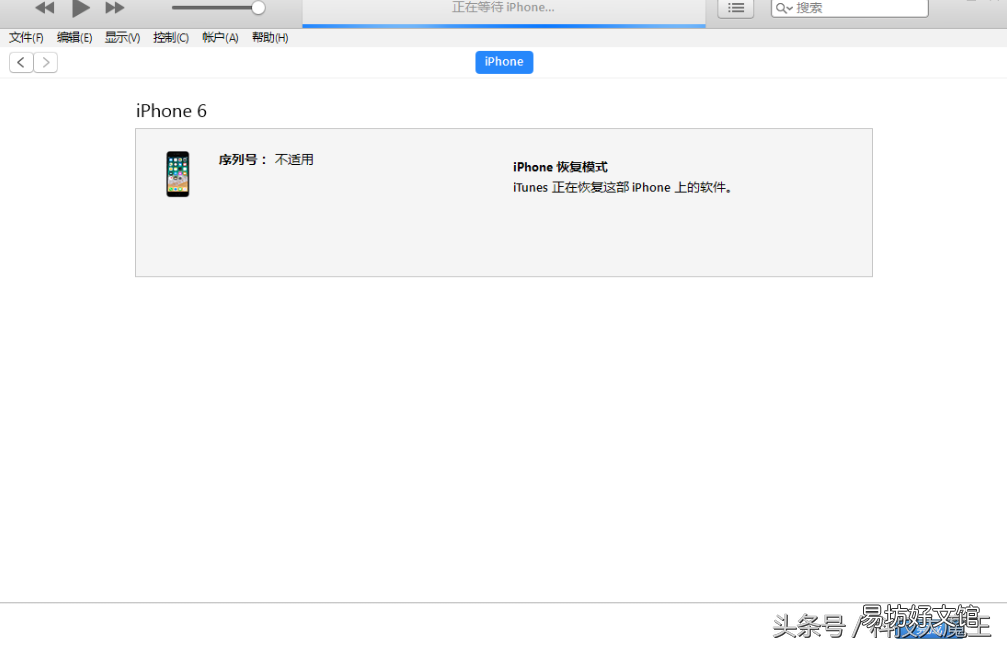
Task: Click the fast-forward next track button
Action: [115, 8]
